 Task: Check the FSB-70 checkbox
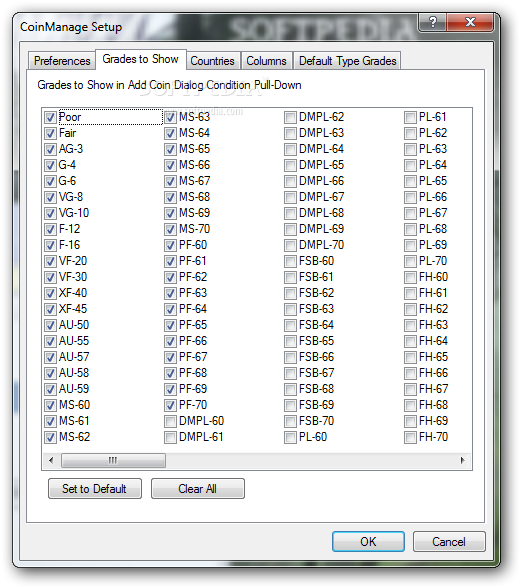(290, 422)
